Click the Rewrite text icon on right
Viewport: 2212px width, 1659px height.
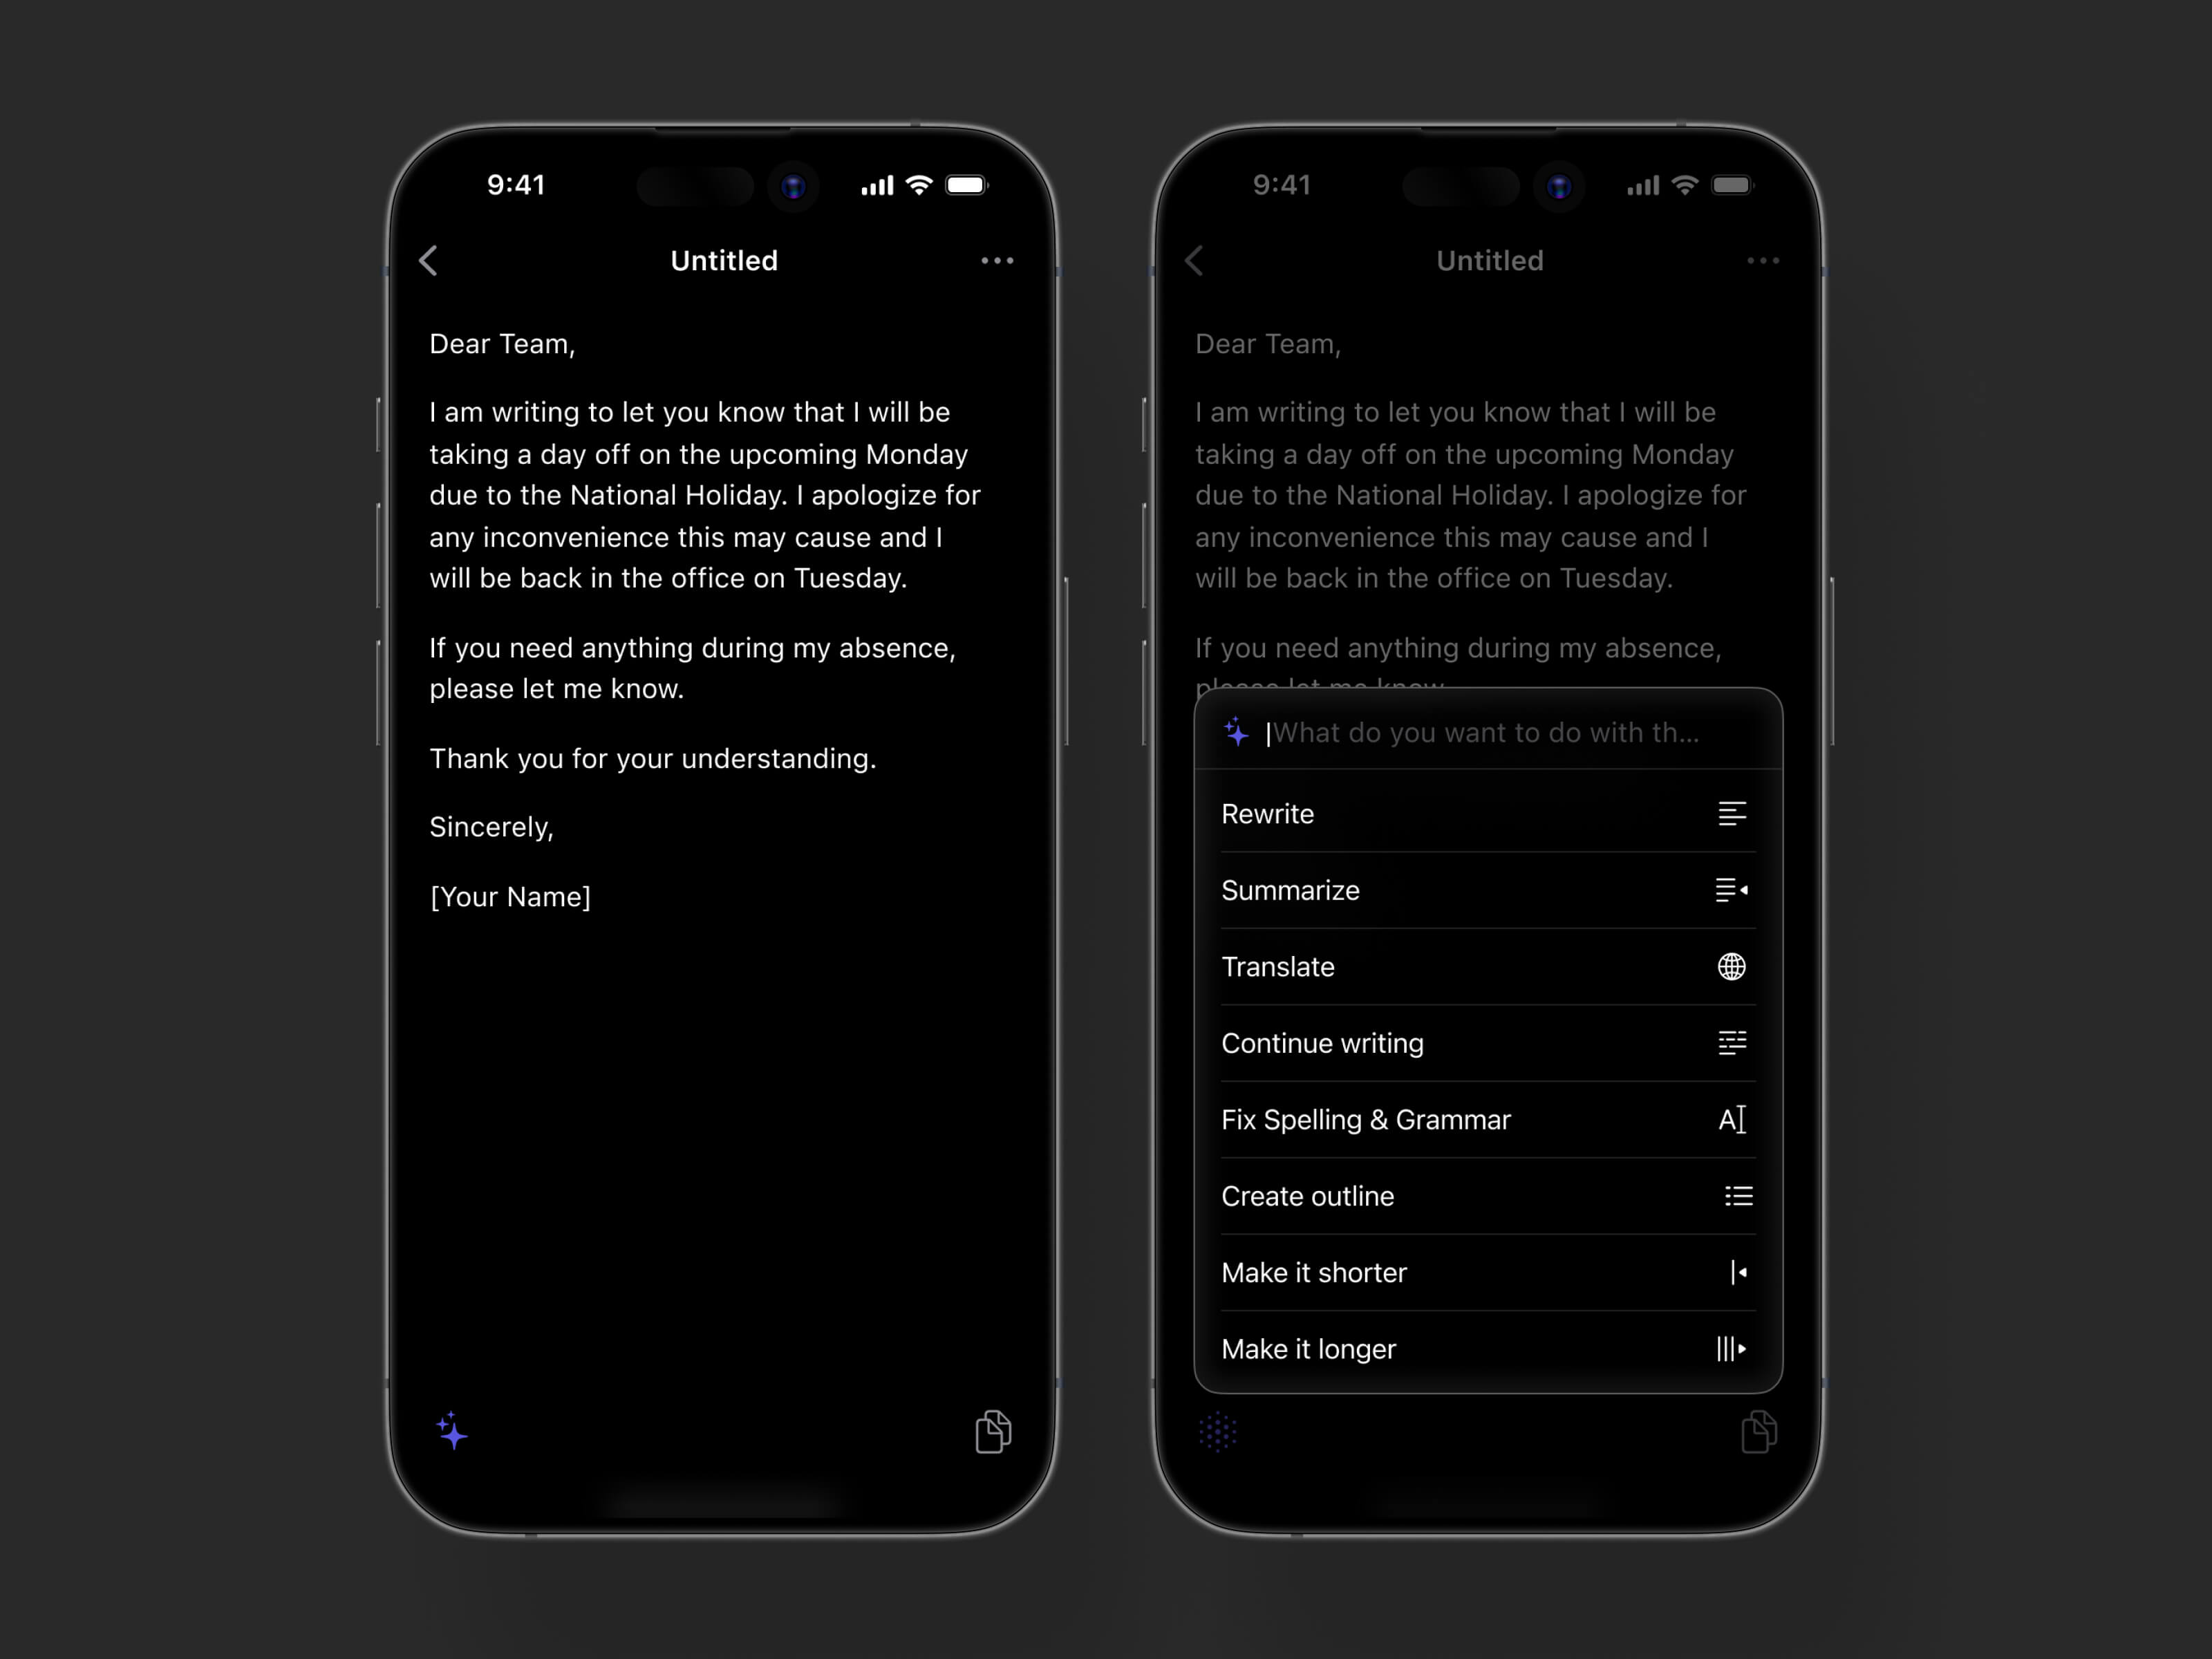pos(1732,814)
